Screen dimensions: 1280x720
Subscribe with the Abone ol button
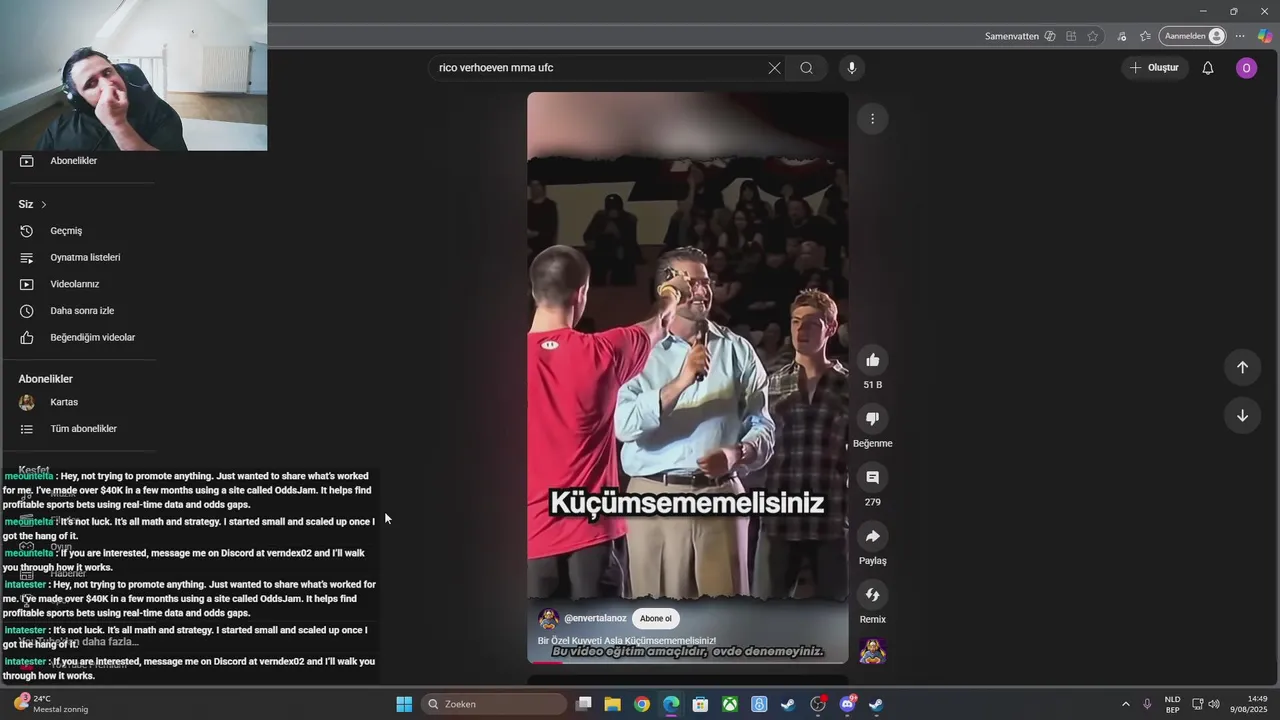(656, 618)
